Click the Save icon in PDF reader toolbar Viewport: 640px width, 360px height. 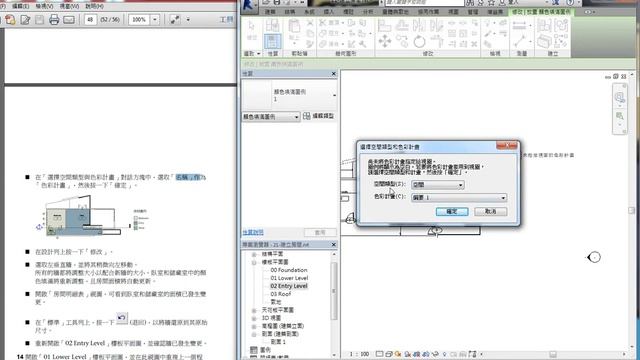point(40,19)
